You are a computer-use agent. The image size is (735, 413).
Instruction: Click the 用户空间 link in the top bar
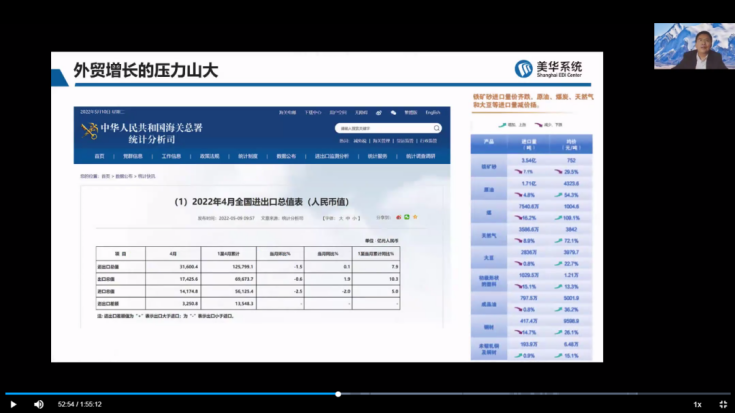pyautogui.click(x=338, y=113)
